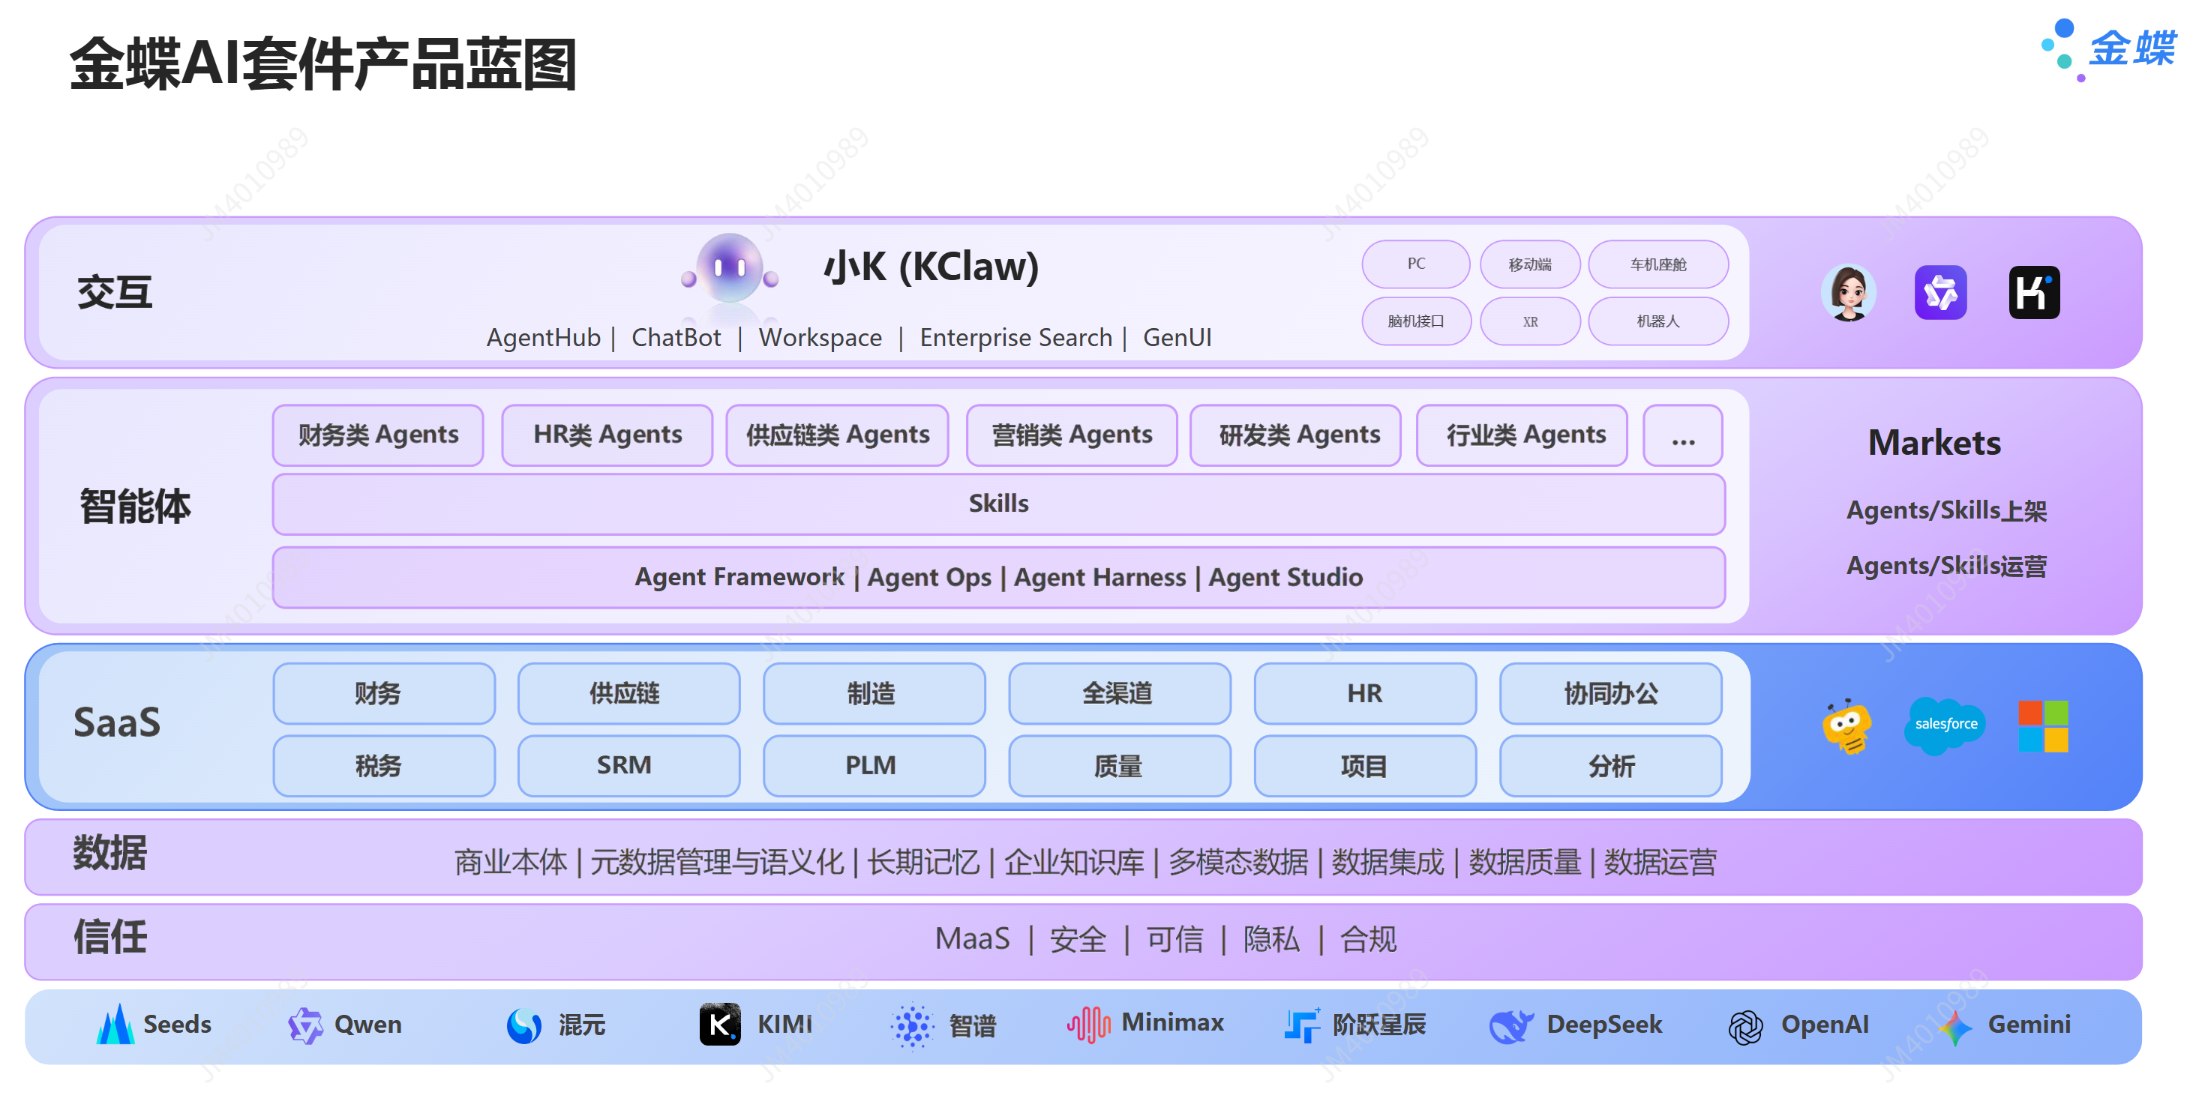Viewport: 2193px width, 1119px height.
Task: Click the purple hexagon app icon
Action: [x=1940, y=293]
